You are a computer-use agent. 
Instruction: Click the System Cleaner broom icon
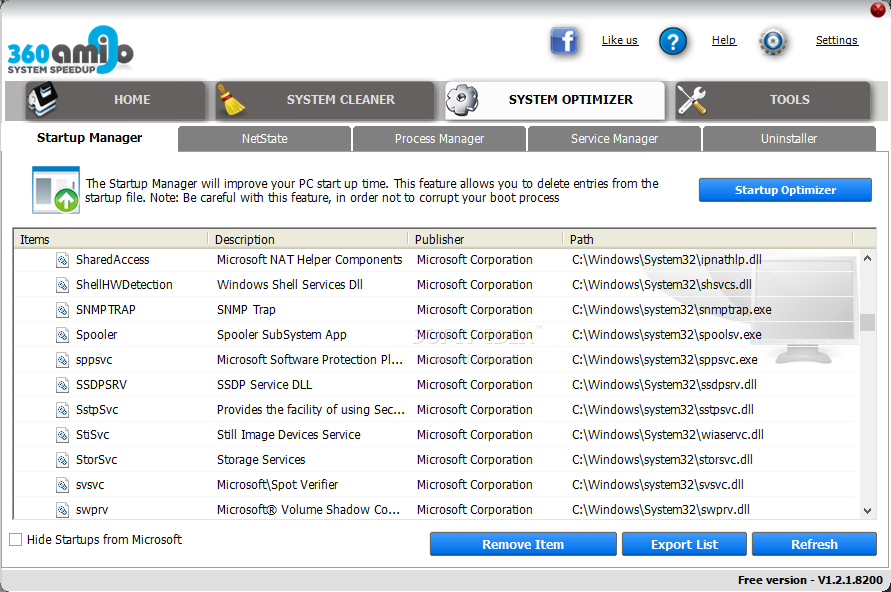tap(231, 99)
